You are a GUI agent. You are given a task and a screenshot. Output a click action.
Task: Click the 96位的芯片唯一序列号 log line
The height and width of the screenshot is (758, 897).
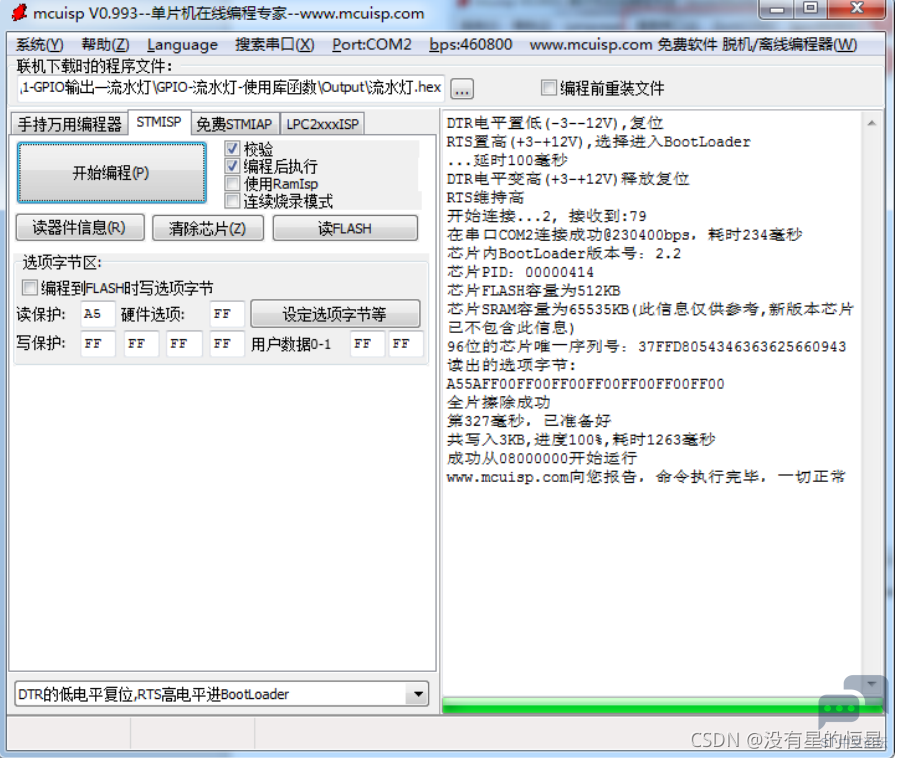coord(646,346)
